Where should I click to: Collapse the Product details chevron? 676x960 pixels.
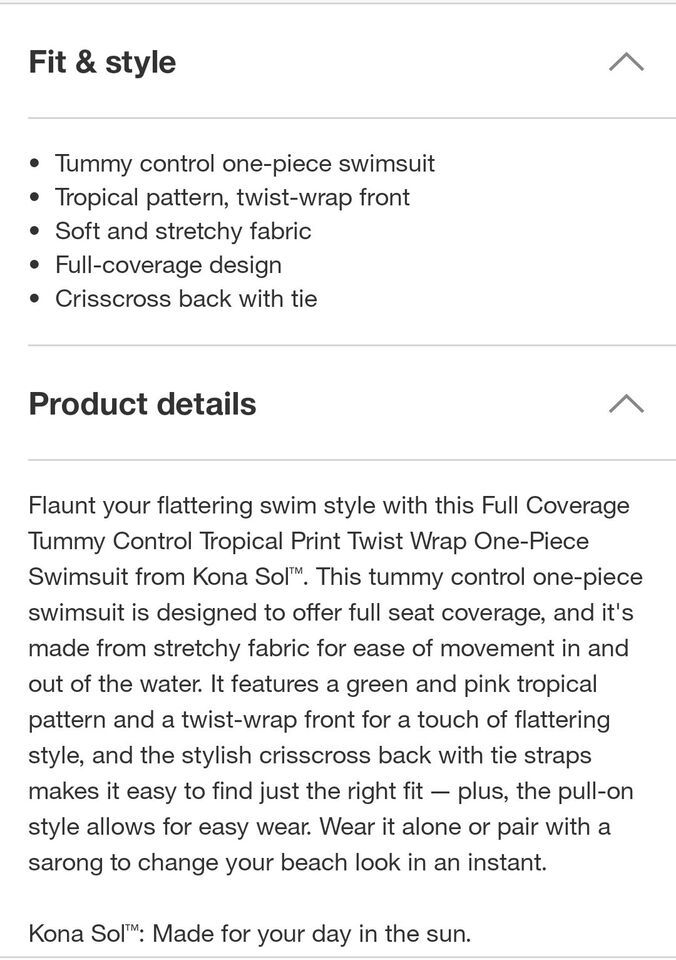tap(626, 404)
